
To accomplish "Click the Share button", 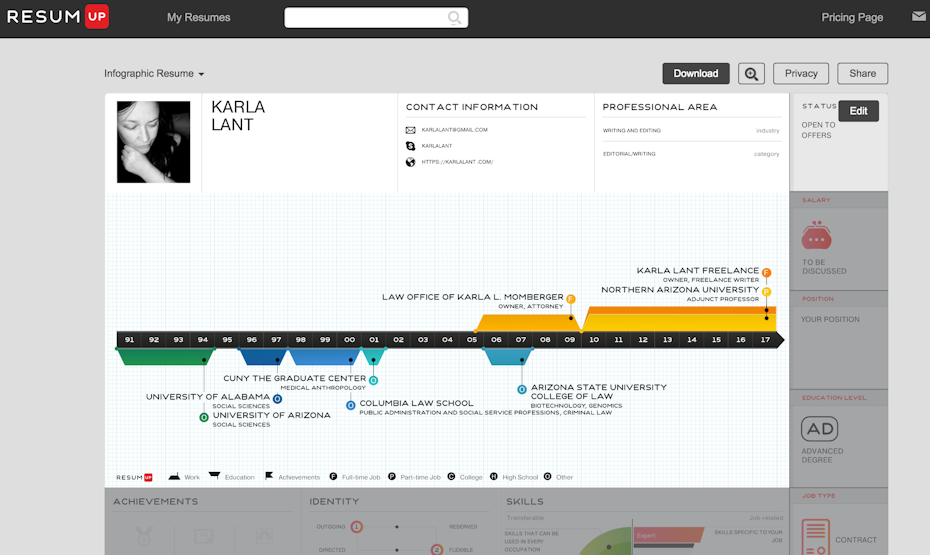I will click(x=862, y=73).
